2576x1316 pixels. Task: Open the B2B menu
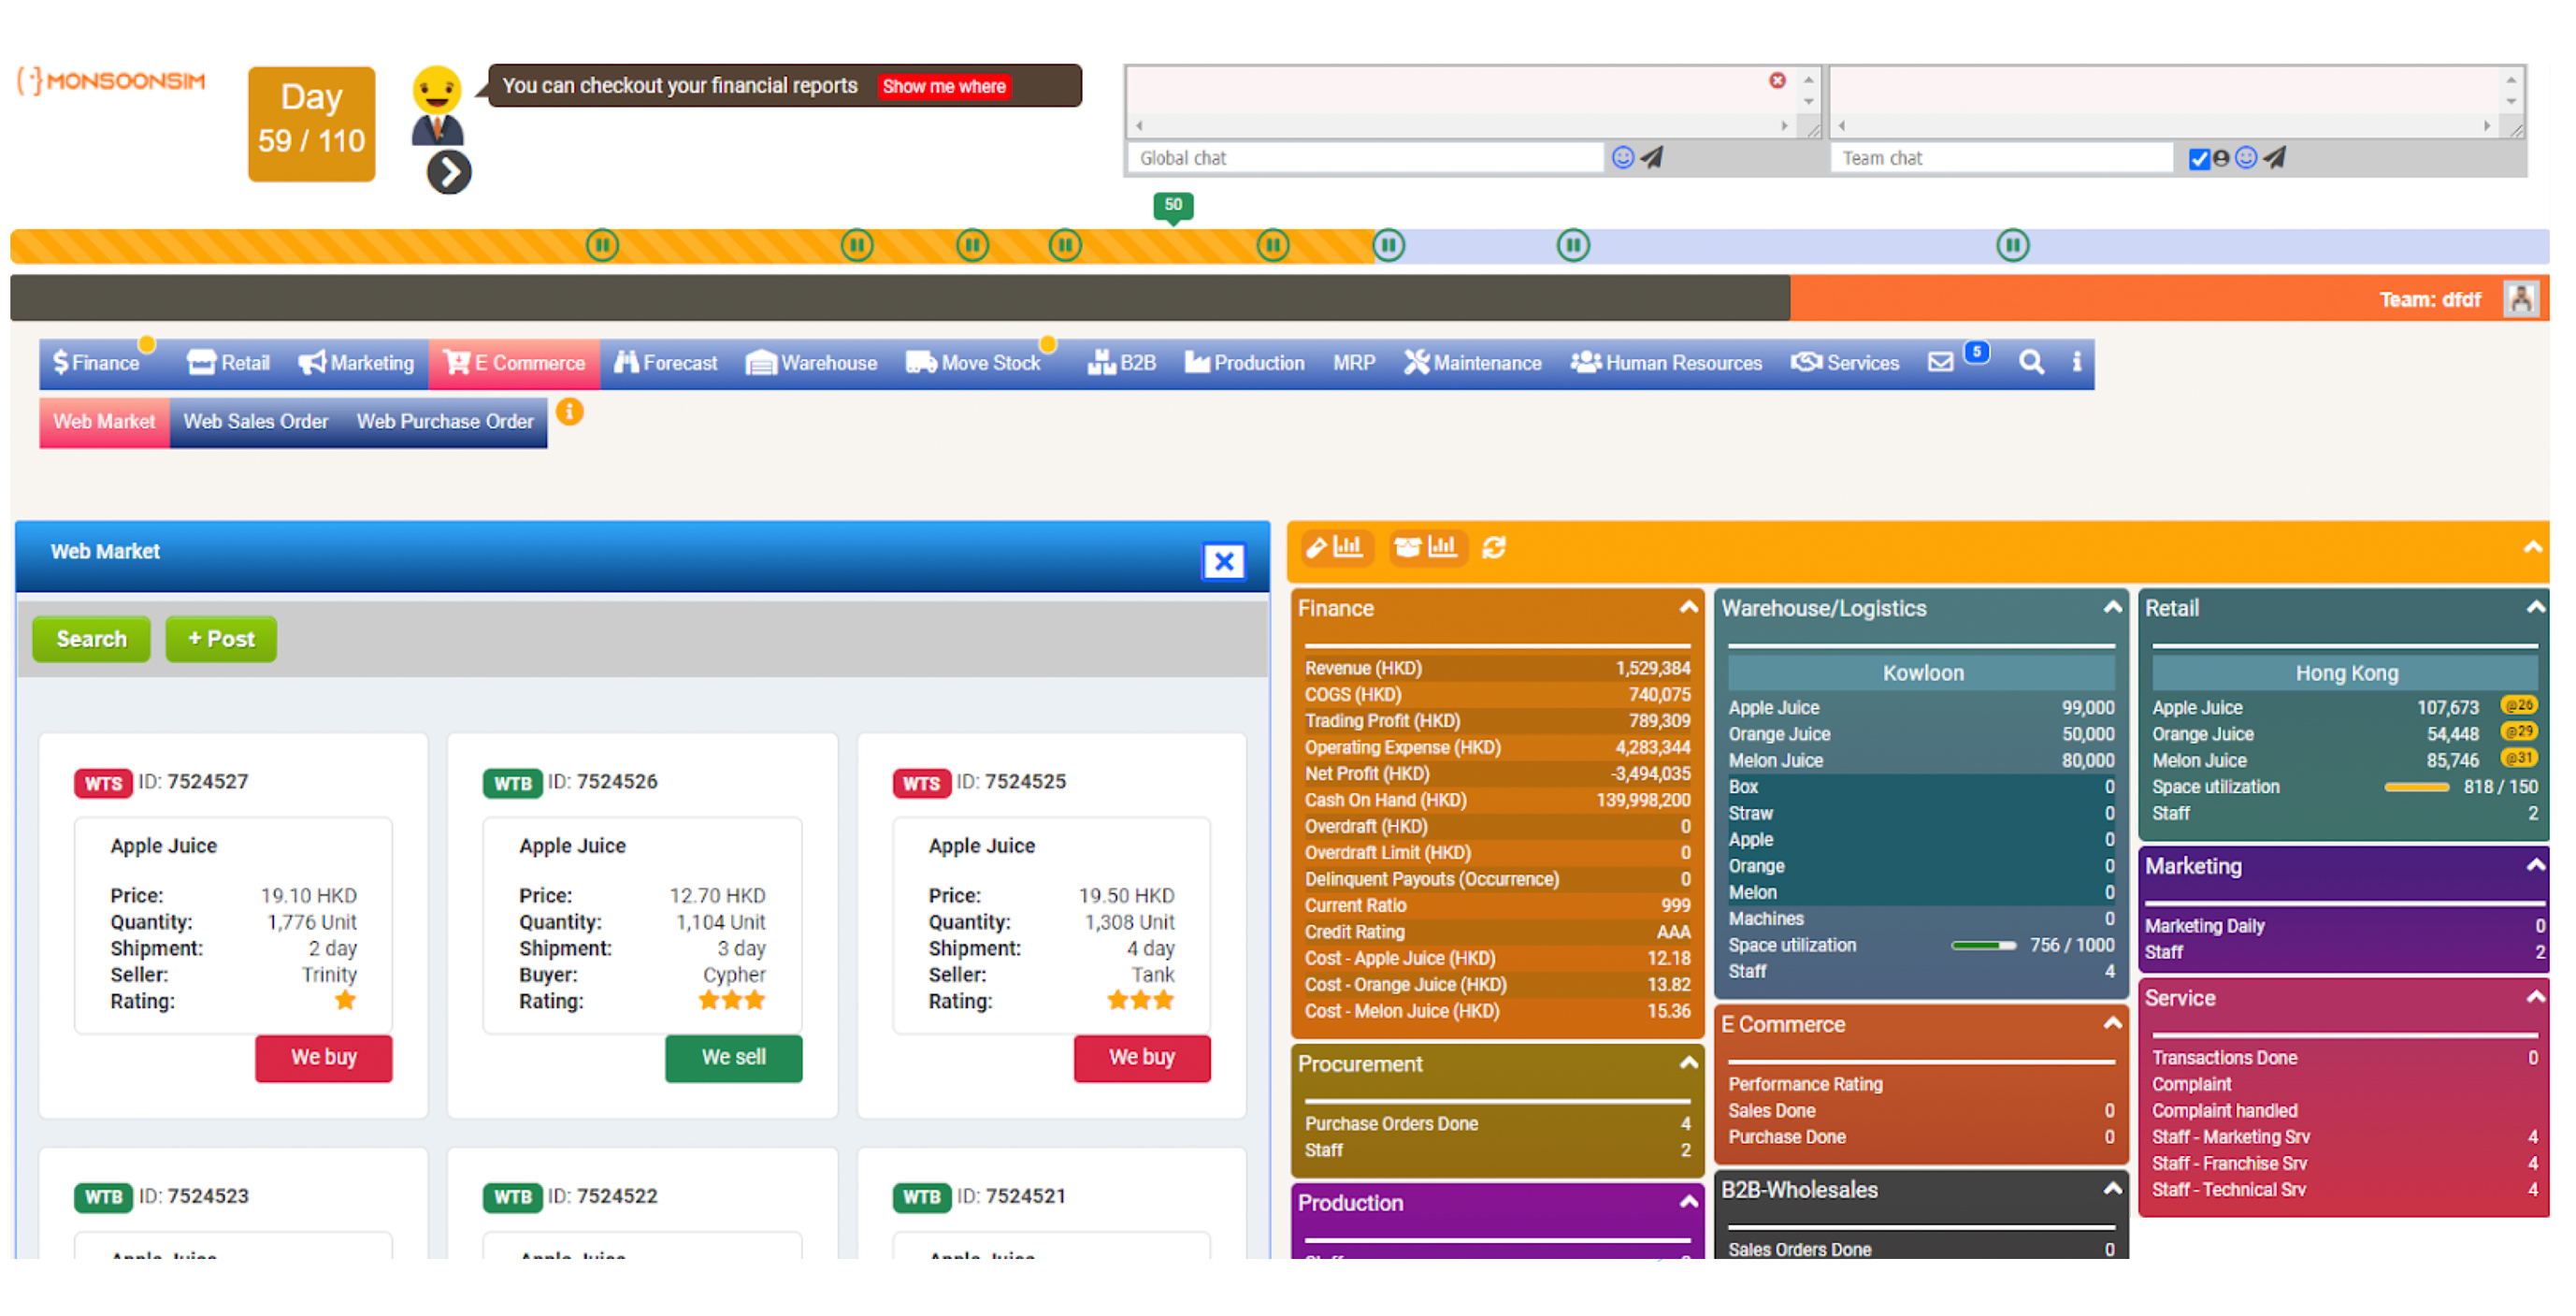pyautogui.click(x=1121, y=363)
